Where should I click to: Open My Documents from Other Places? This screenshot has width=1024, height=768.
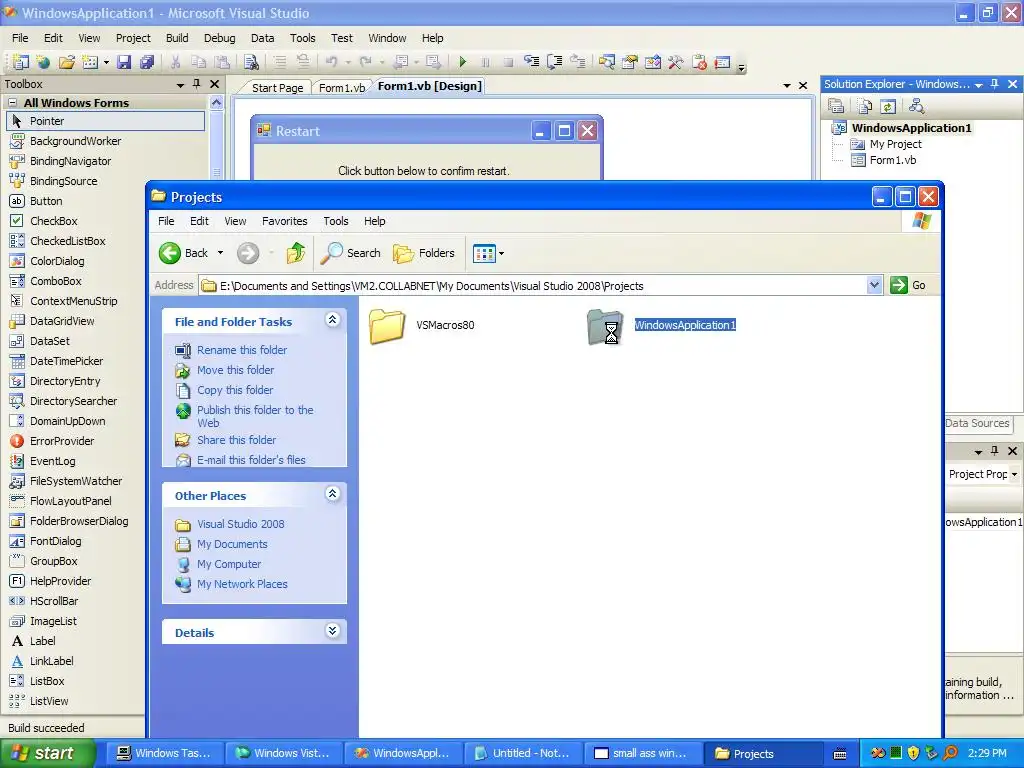tap(232, 544)
